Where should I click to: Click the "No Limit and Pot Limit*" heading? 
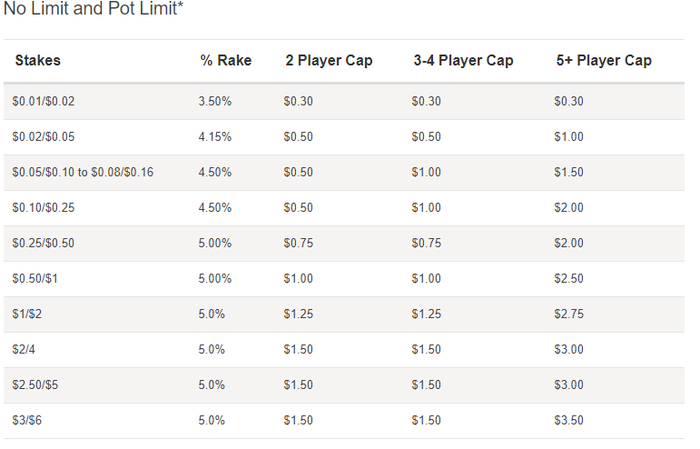[94, 10]
